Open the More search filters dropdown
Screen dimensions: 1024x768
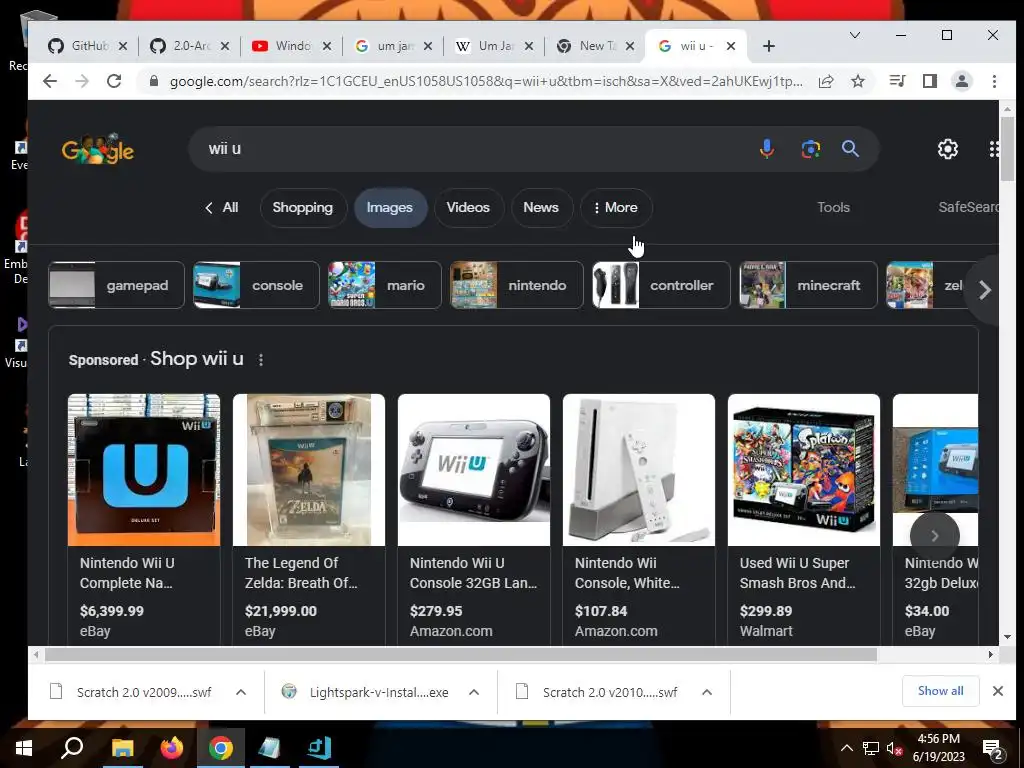coord(616,208)
